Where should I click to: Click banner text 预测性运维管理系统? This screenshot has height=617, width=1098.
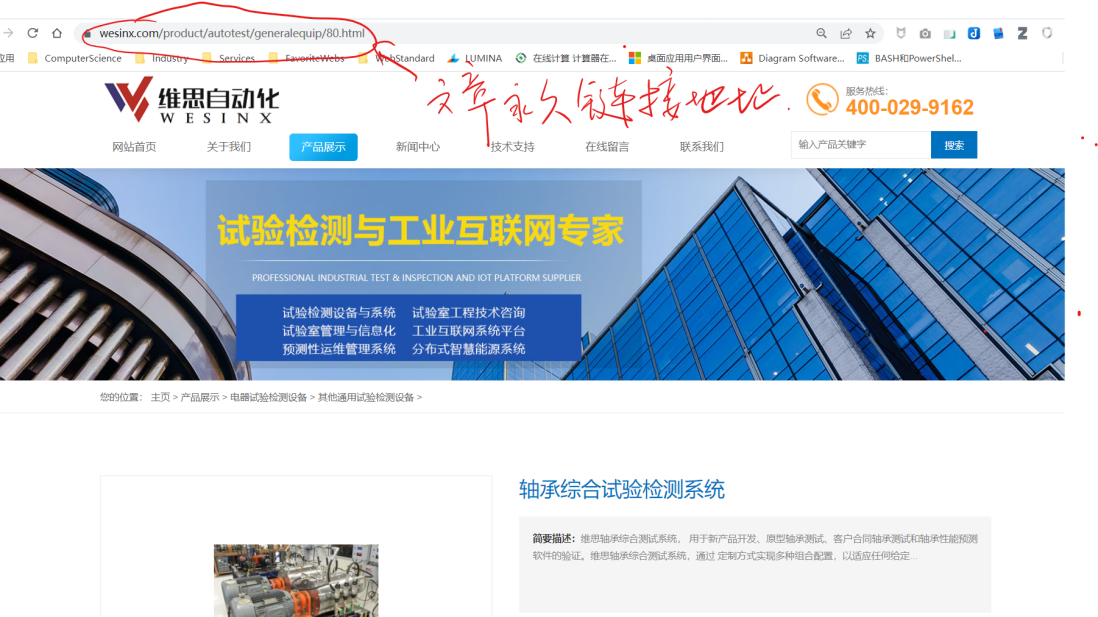[339, 349]
